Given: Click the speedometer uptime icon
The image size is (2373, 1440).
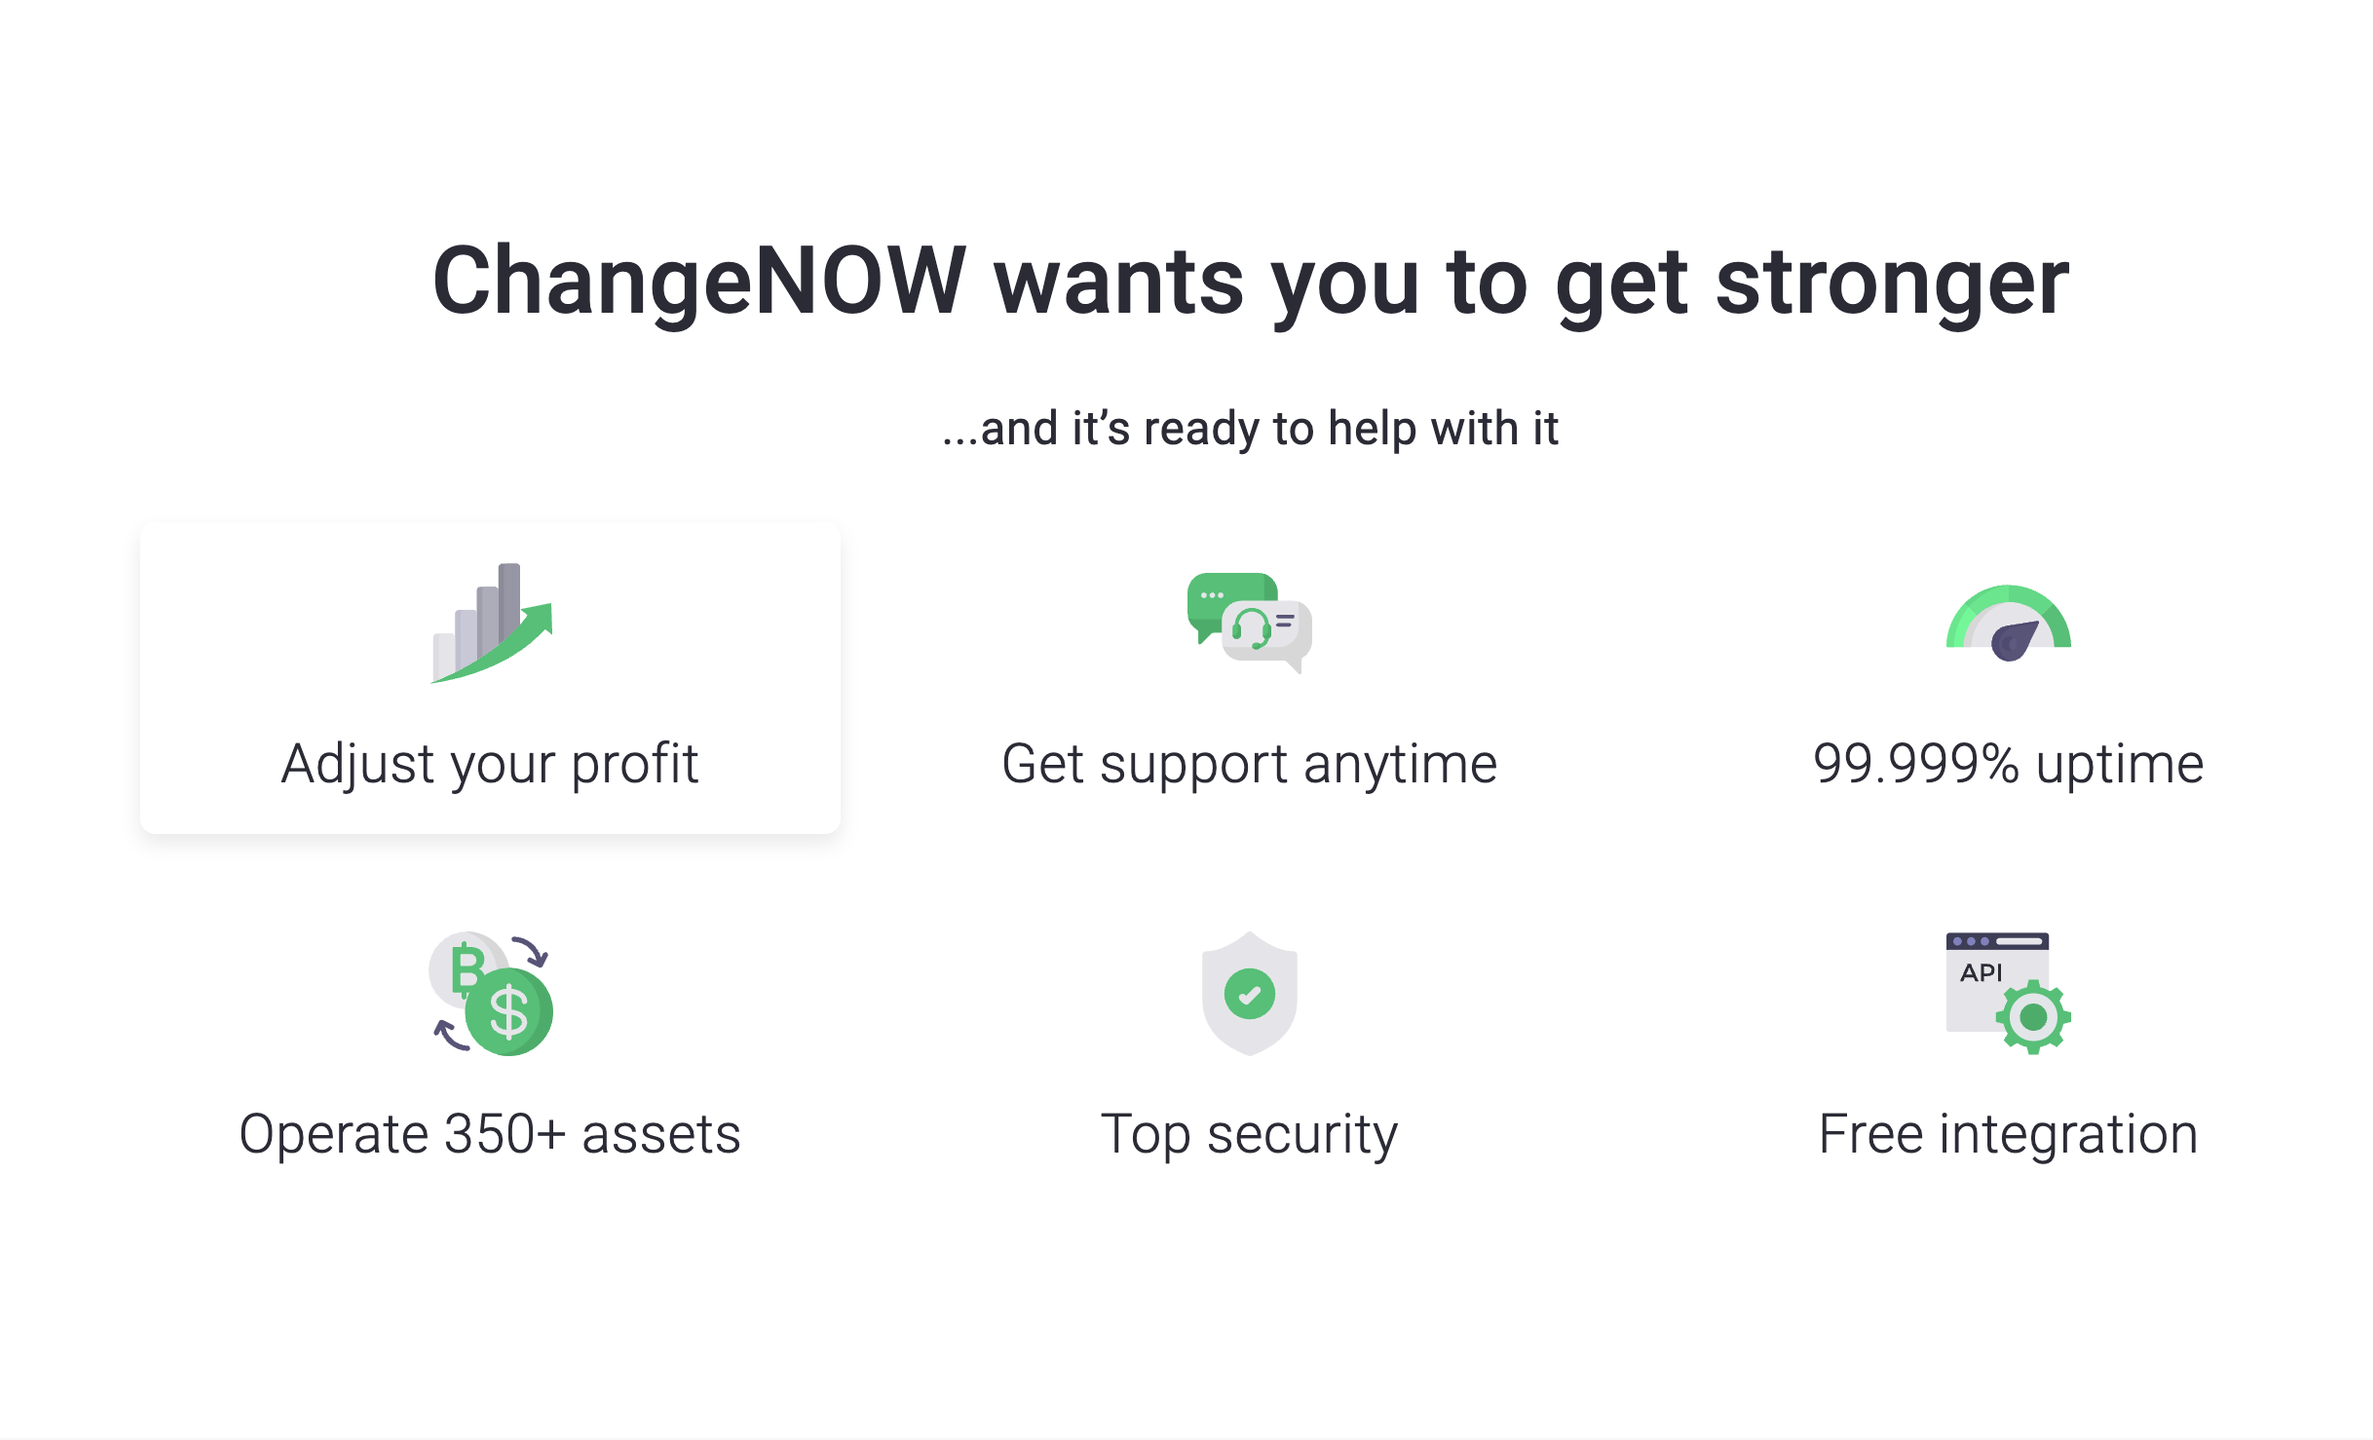Looking at the screenshot, I should coord(2008,620).
